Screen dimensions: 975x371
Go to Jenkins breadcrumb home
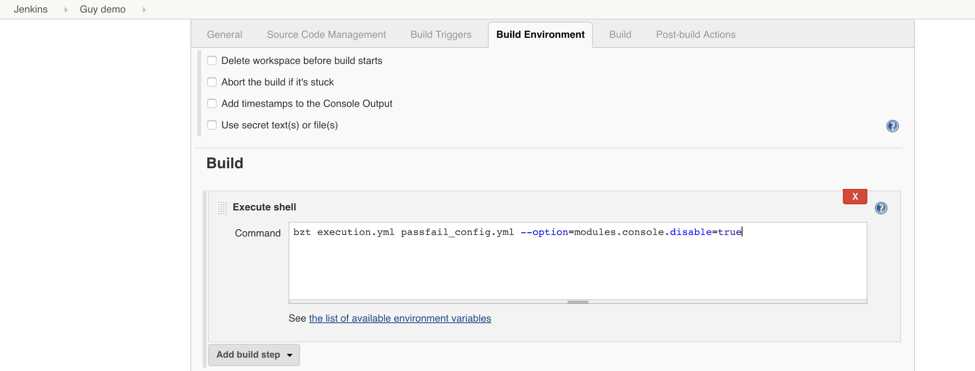click(30, 10)
